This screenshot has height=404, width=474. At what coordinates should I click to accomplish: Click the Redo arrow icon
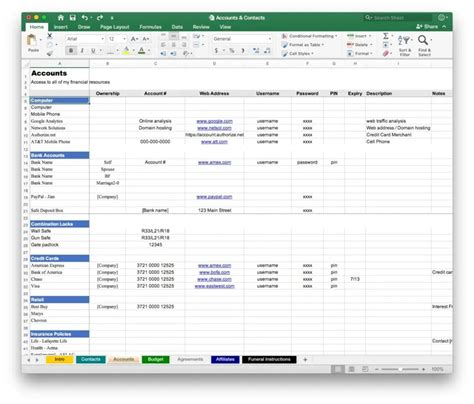tap(100, 18)
